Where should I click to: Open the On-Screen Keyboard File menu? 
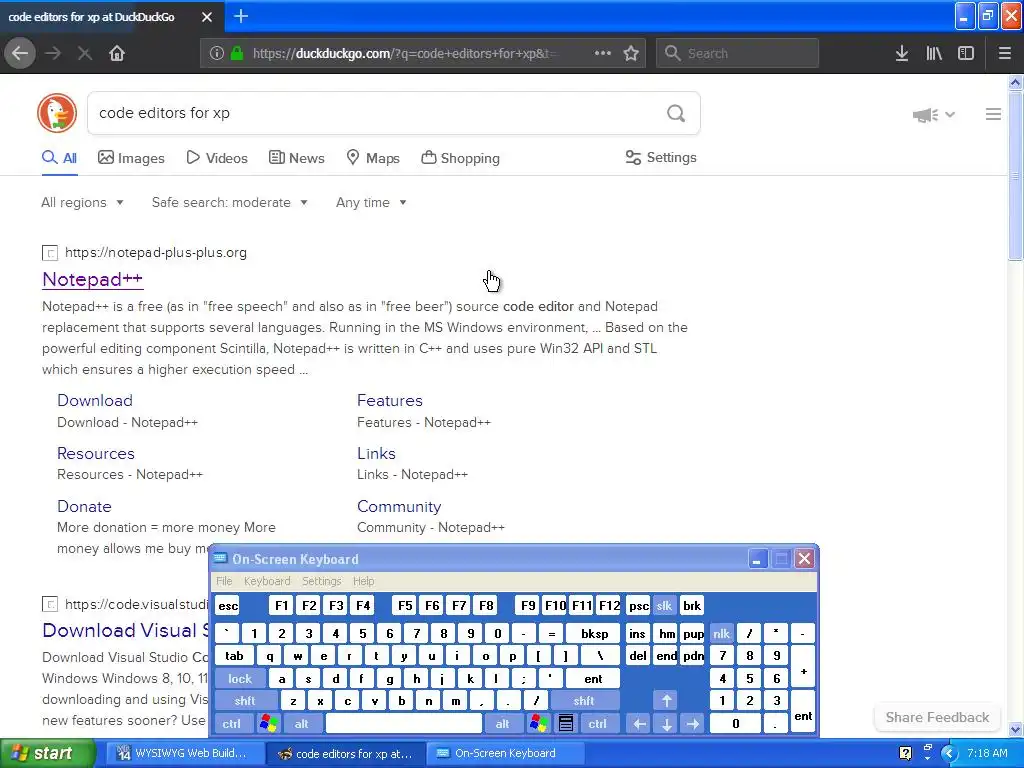click(224, 581)
